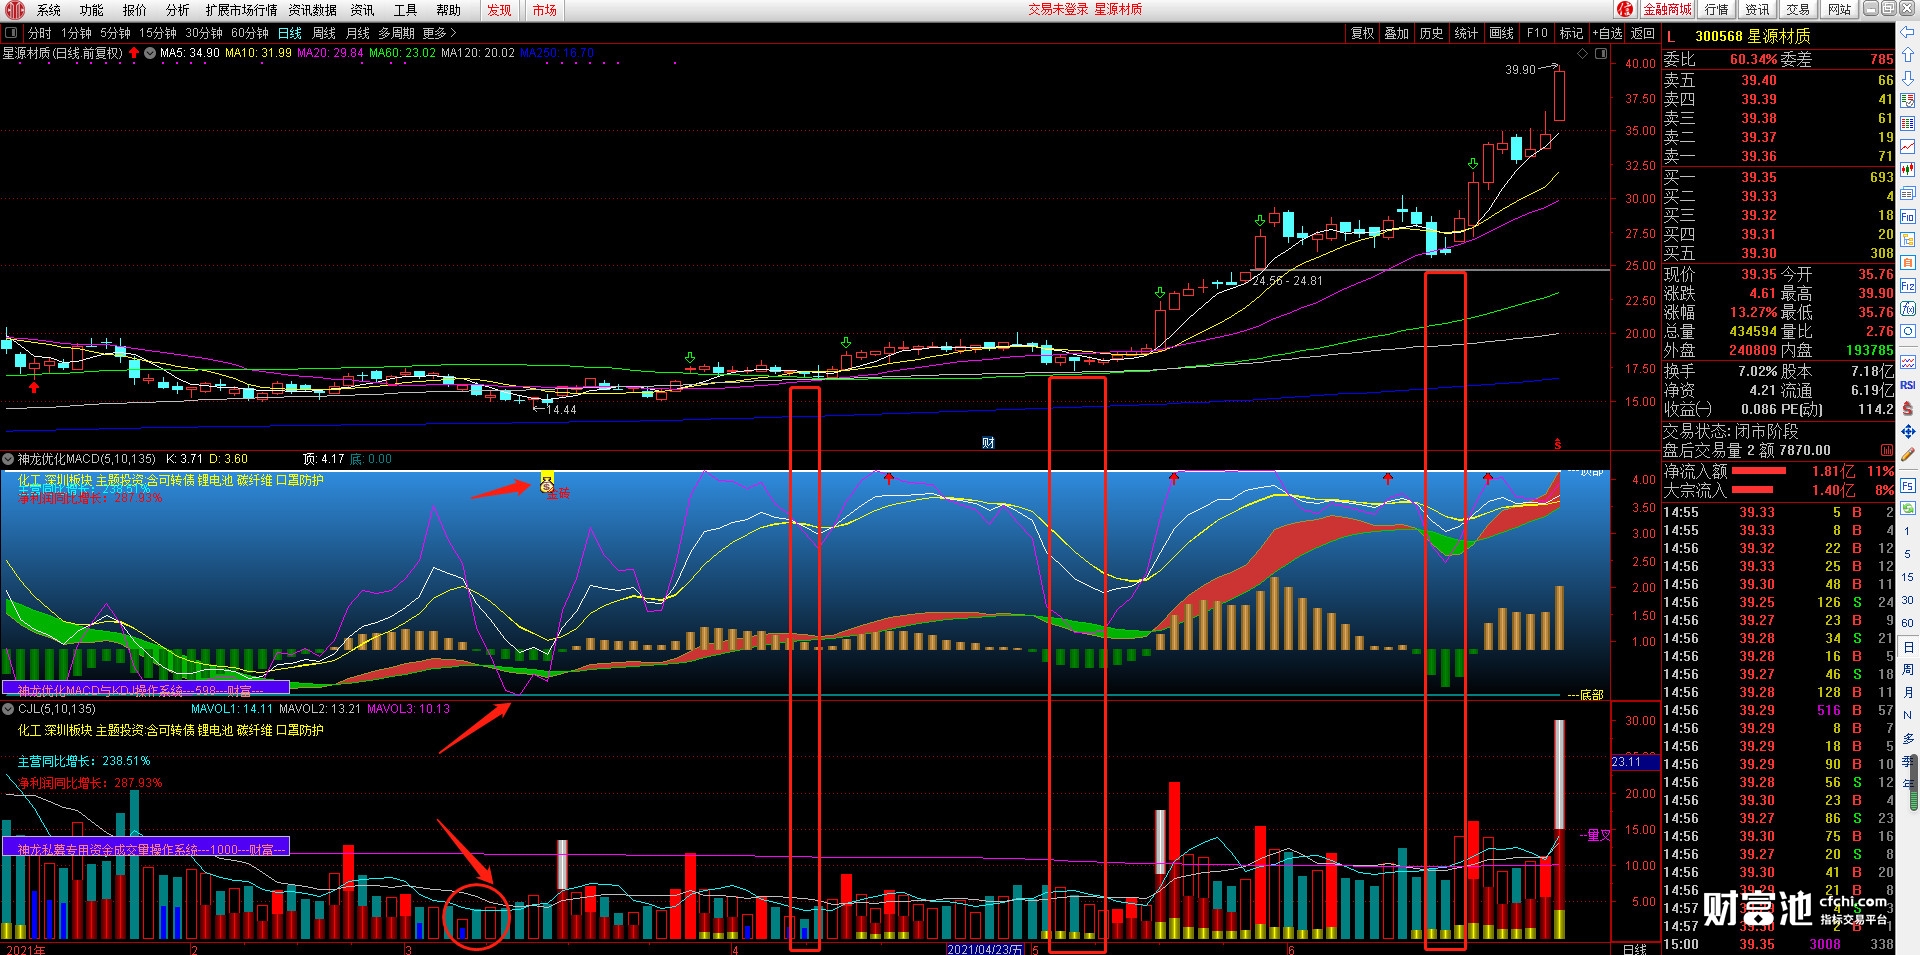The image size is (1920, 955).
Task: Click the up arrow for previous stock
Action: coord(1908,55)
